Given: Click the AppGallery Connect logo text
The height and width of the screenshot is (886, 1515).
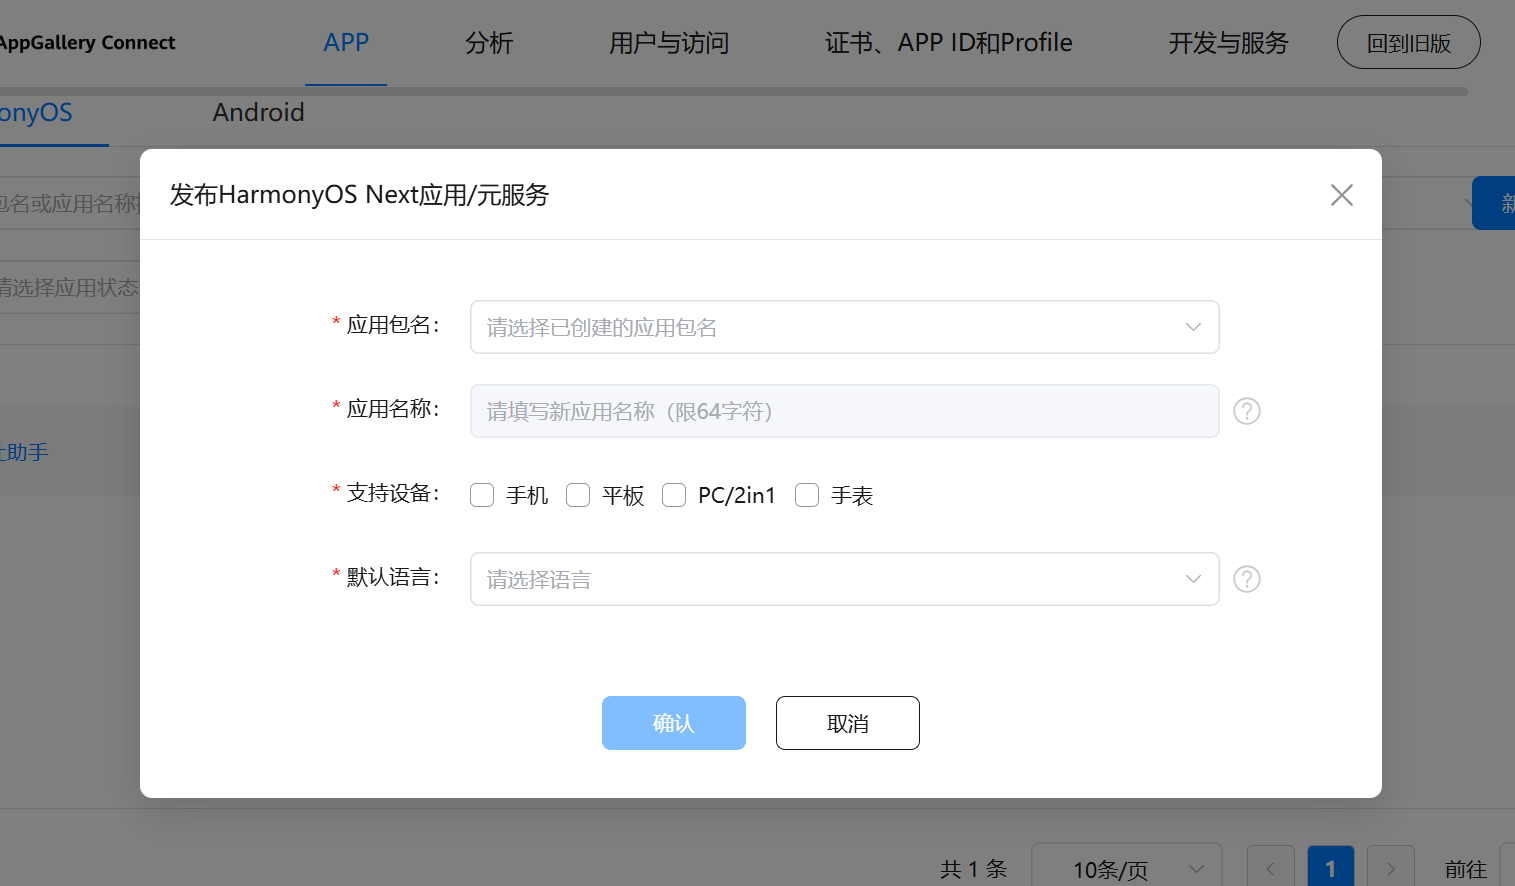Looking at the screenshot, I should pyautogui.click(x=86, y=43).
